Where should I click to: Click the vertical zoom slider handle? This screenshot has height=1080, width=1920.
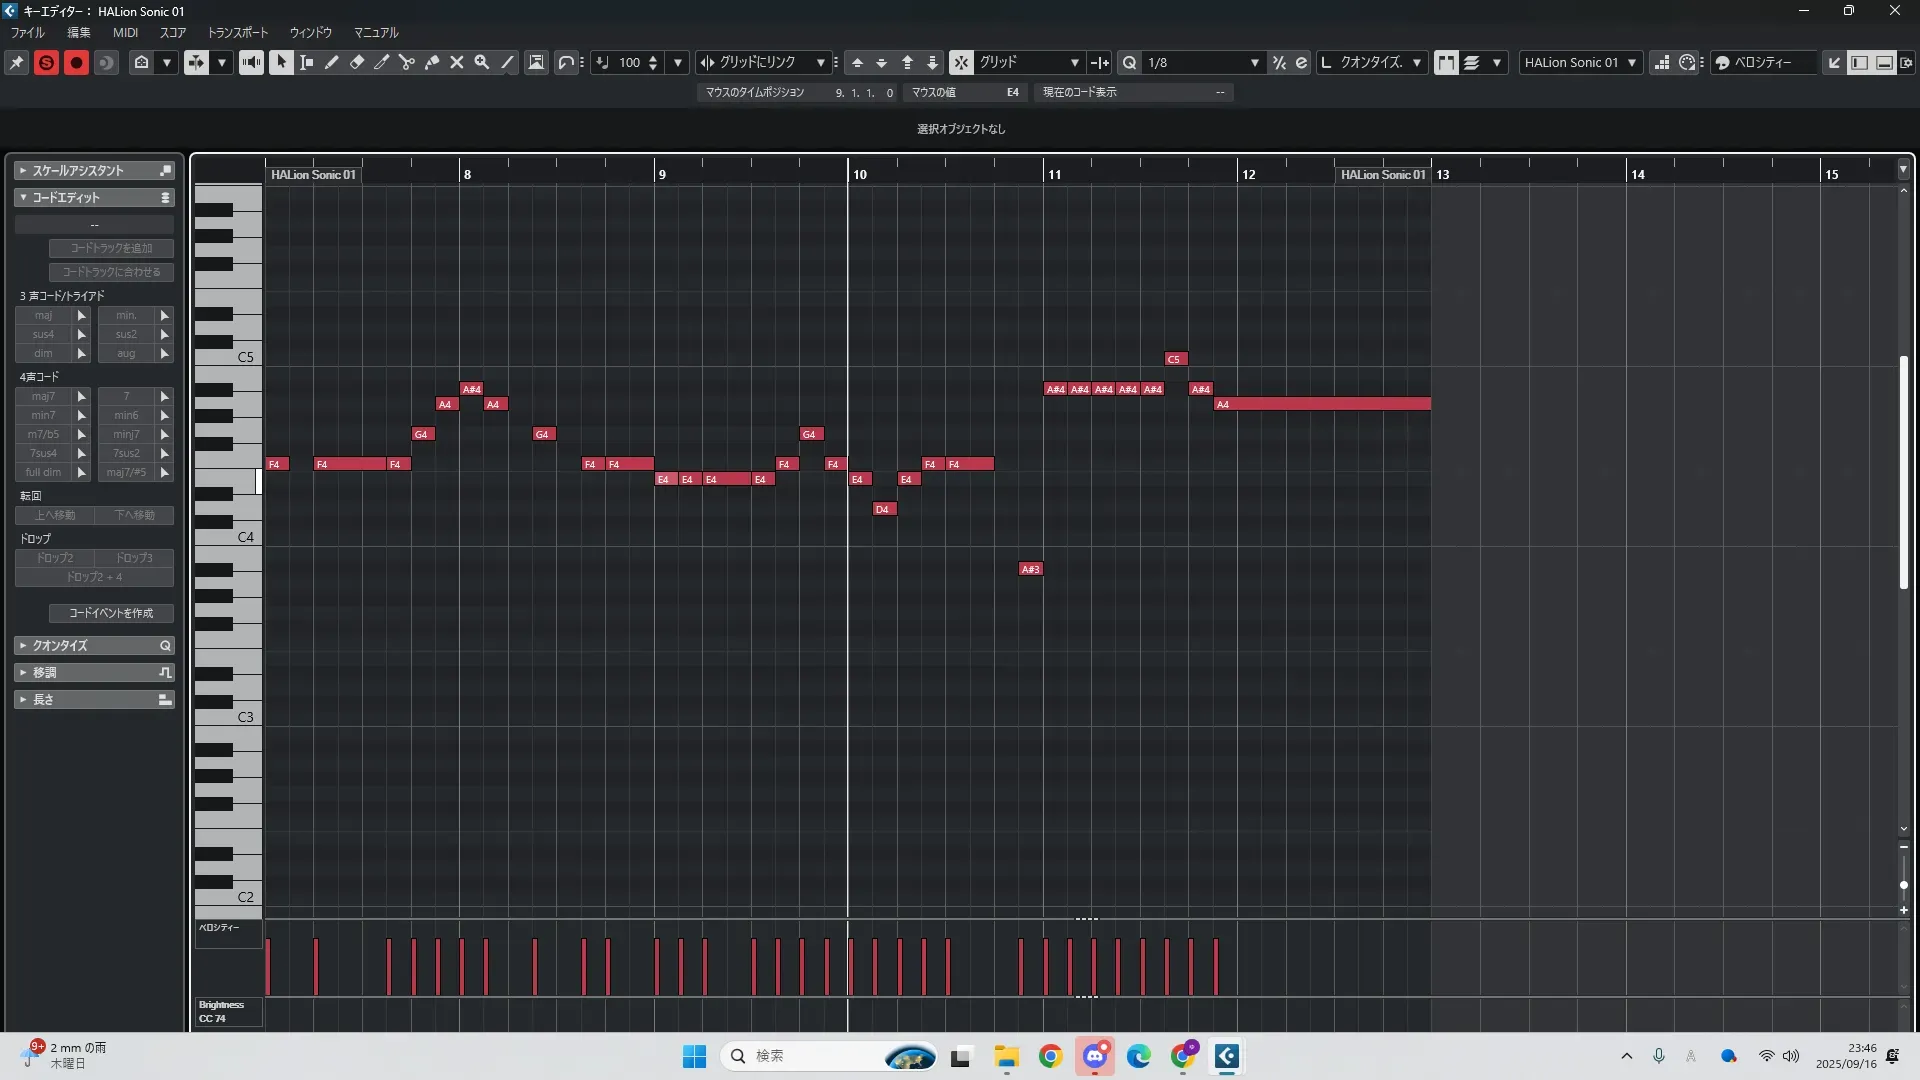1903,885
